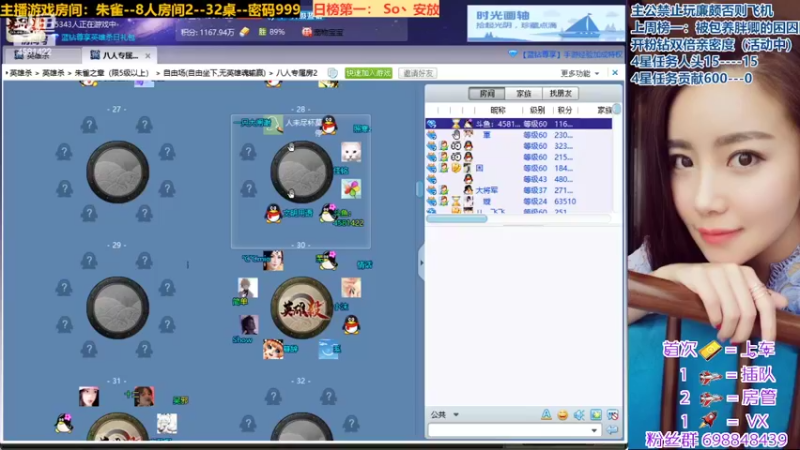Image resolution: width=800 pixels, height=450 pixels.
Task: Click the hourglass icon in the 斗鱼 row
Action: tap(456, 124)
